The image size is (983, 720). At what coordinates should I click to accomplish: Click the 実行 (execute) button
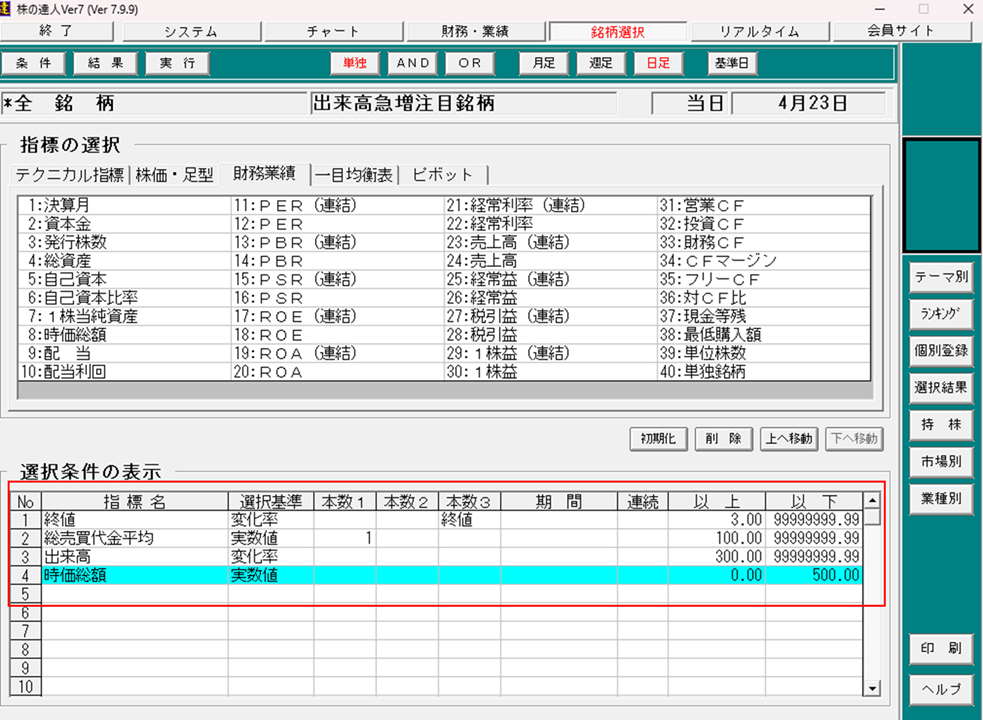click(177, 63)
